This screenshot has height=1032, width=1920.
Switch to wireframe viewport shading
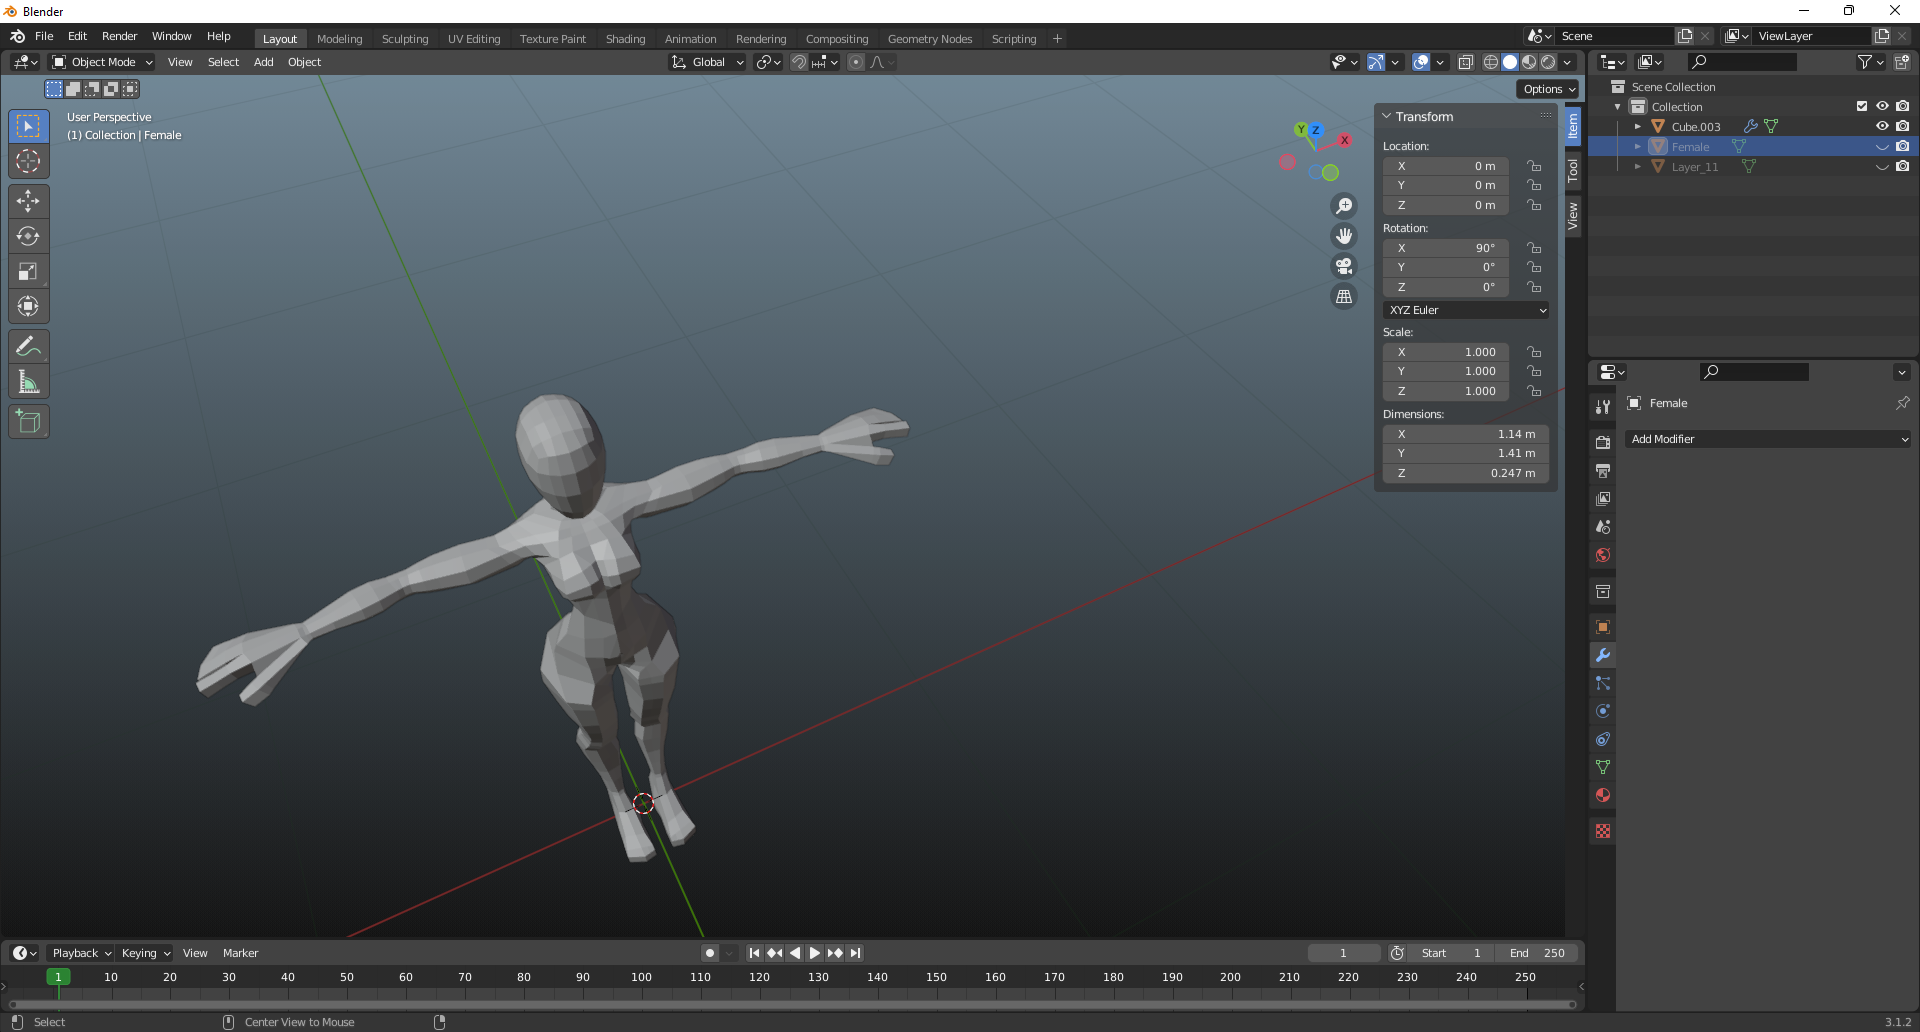pyautogui.click(x=1491, y=62)
